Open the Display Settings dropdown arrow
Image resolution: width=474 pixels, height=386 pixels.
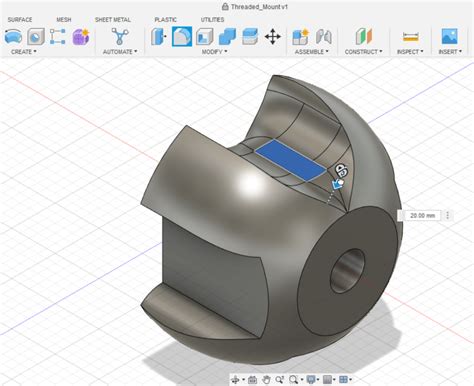click(318, 380)
